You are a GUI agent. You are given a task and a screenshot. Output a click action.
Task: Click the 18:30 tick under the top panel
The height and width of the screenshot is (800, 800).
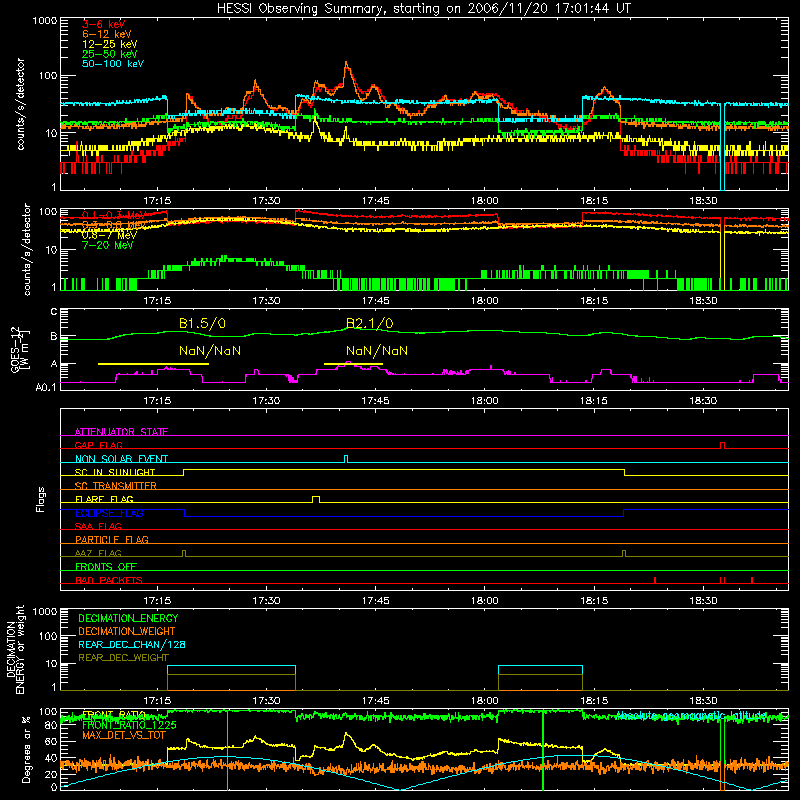tap(704, 201)
